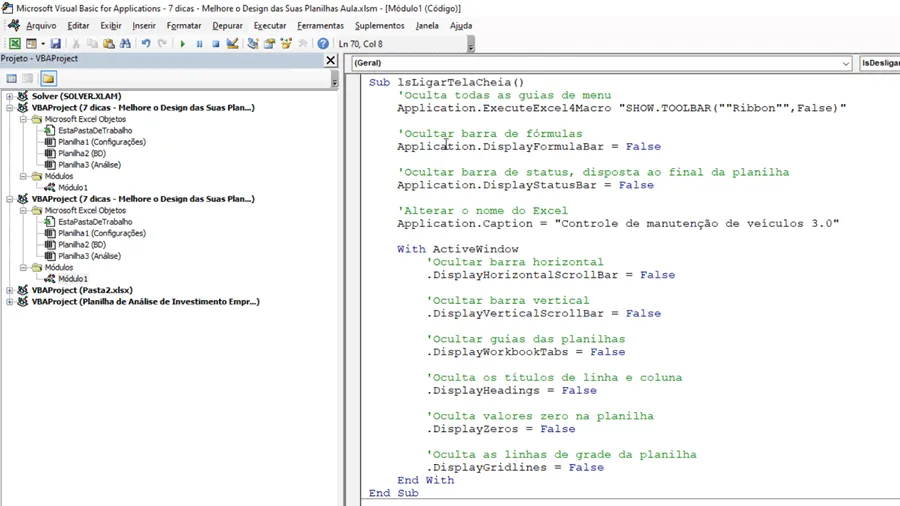
Task: Select Planilha1 (Configurações) in second project
Action: pos(102,233)
